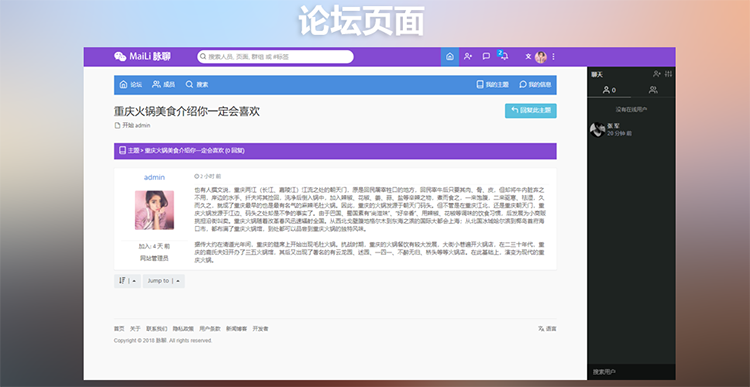Open the 论坛 forum navigation item

click(131, 85)
